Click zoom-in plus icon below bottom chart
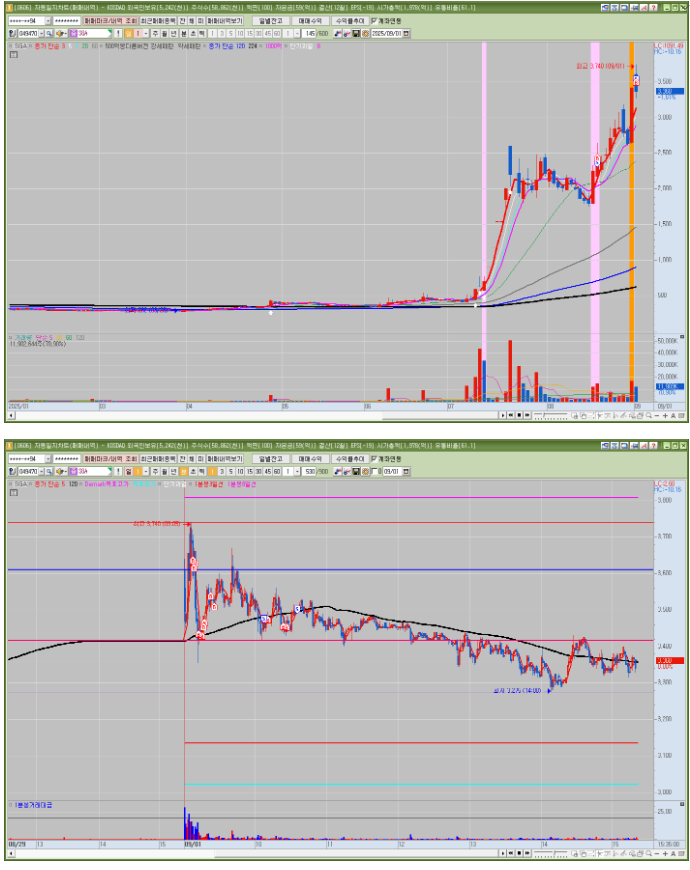The height and width of the screenshot is (870, 690). (x=666, y=853)
